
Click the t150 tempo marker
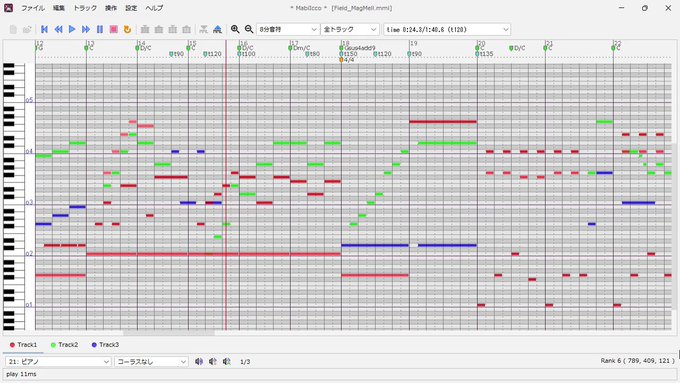[x=348, y=54]
